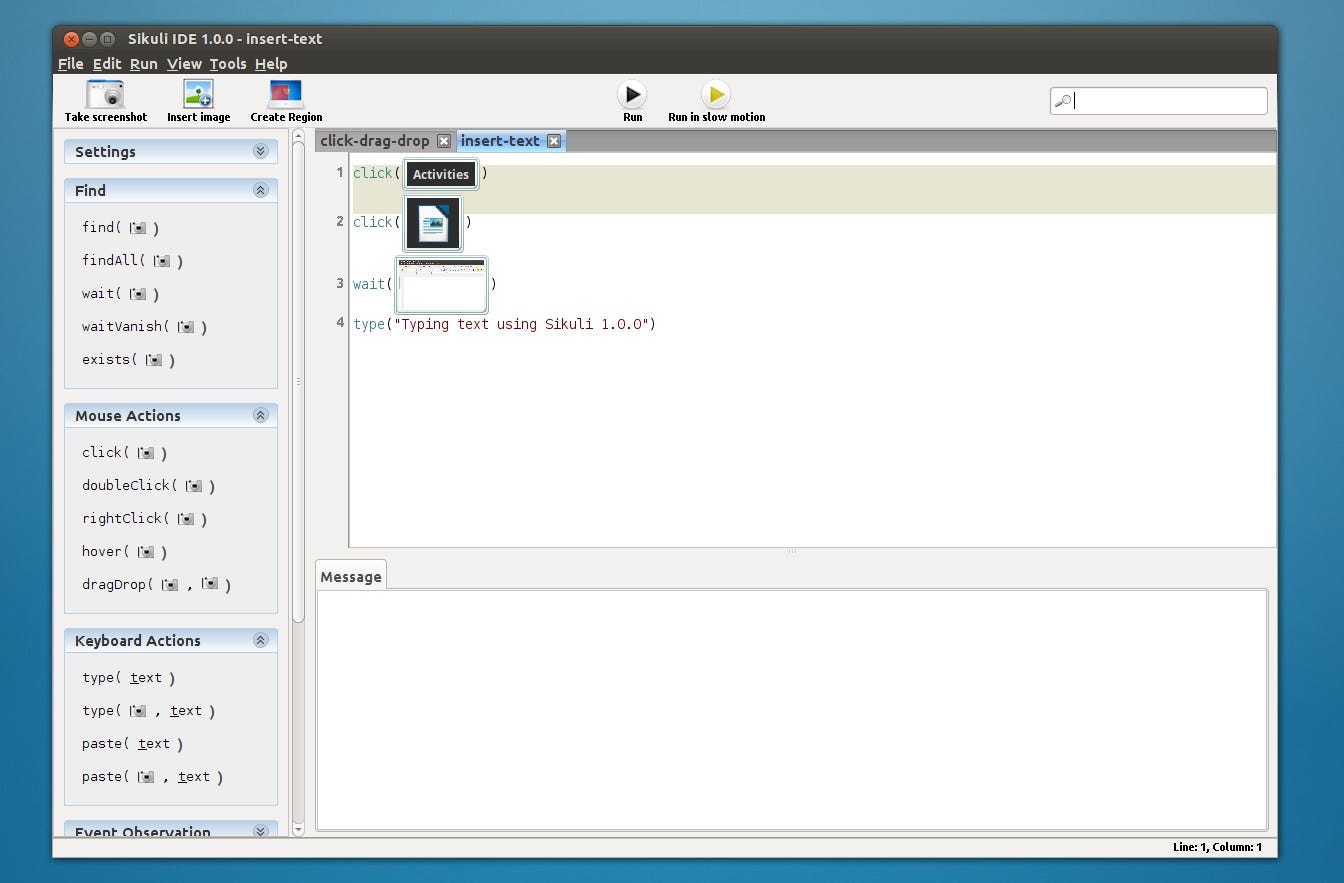Insert the wait() command from the Find panel
Viewport: 1344px width, 883px height.
point(120,294)
